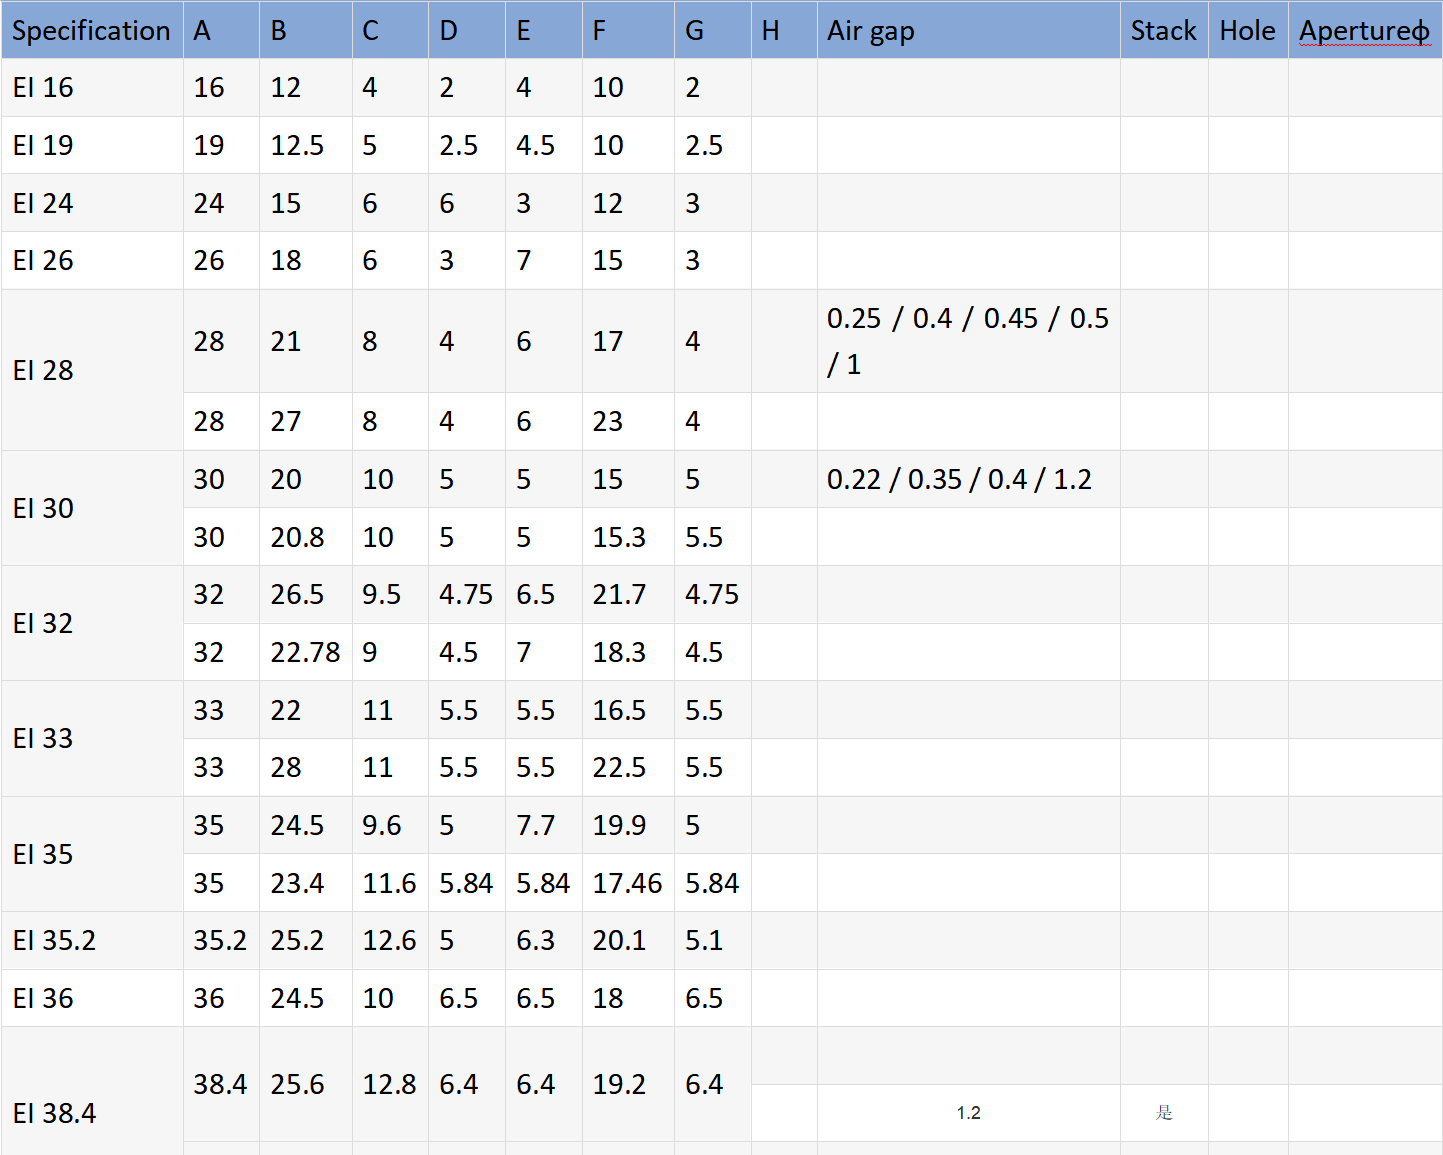Click the Specification column header
Viewport: 1443px width, 1155px height.
tap(91, 31)
